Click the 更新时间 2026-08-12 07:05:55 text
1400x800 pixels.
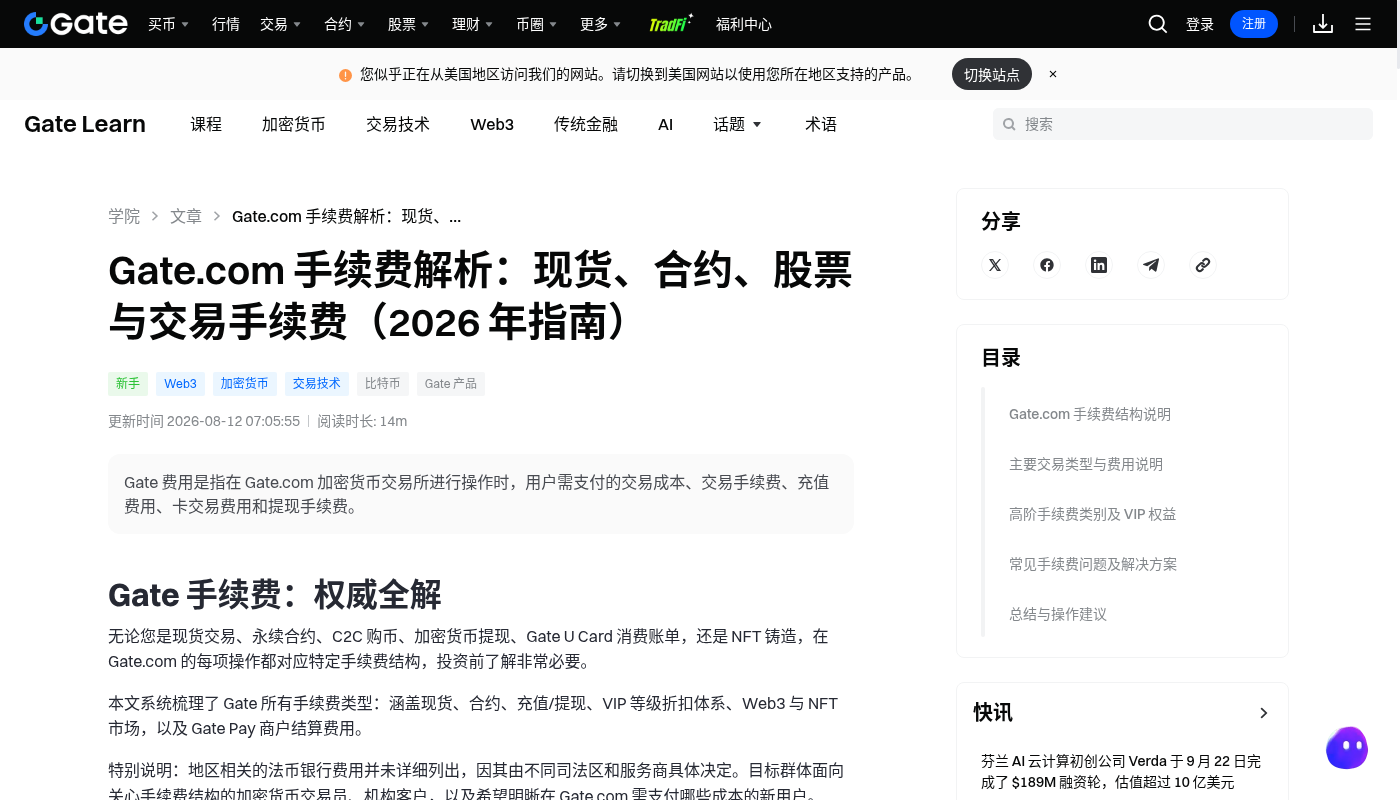[204, 421]
